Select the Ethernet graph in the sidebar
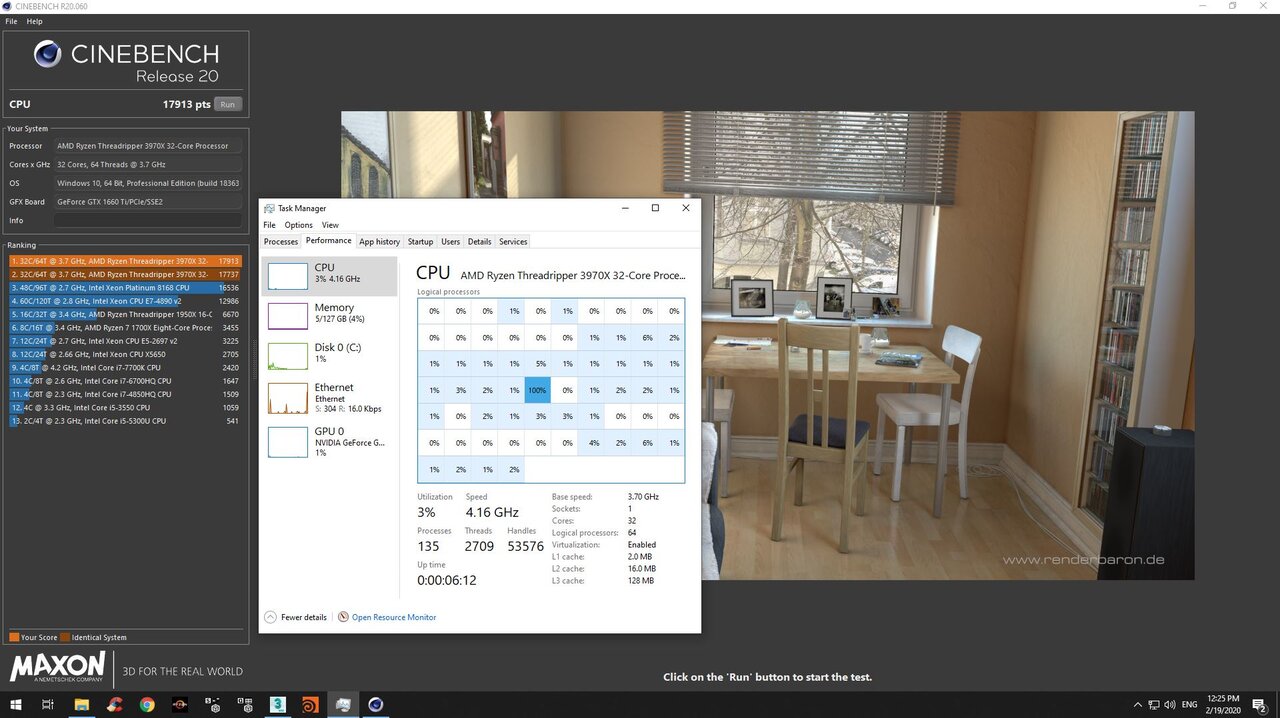 point(329,397)
